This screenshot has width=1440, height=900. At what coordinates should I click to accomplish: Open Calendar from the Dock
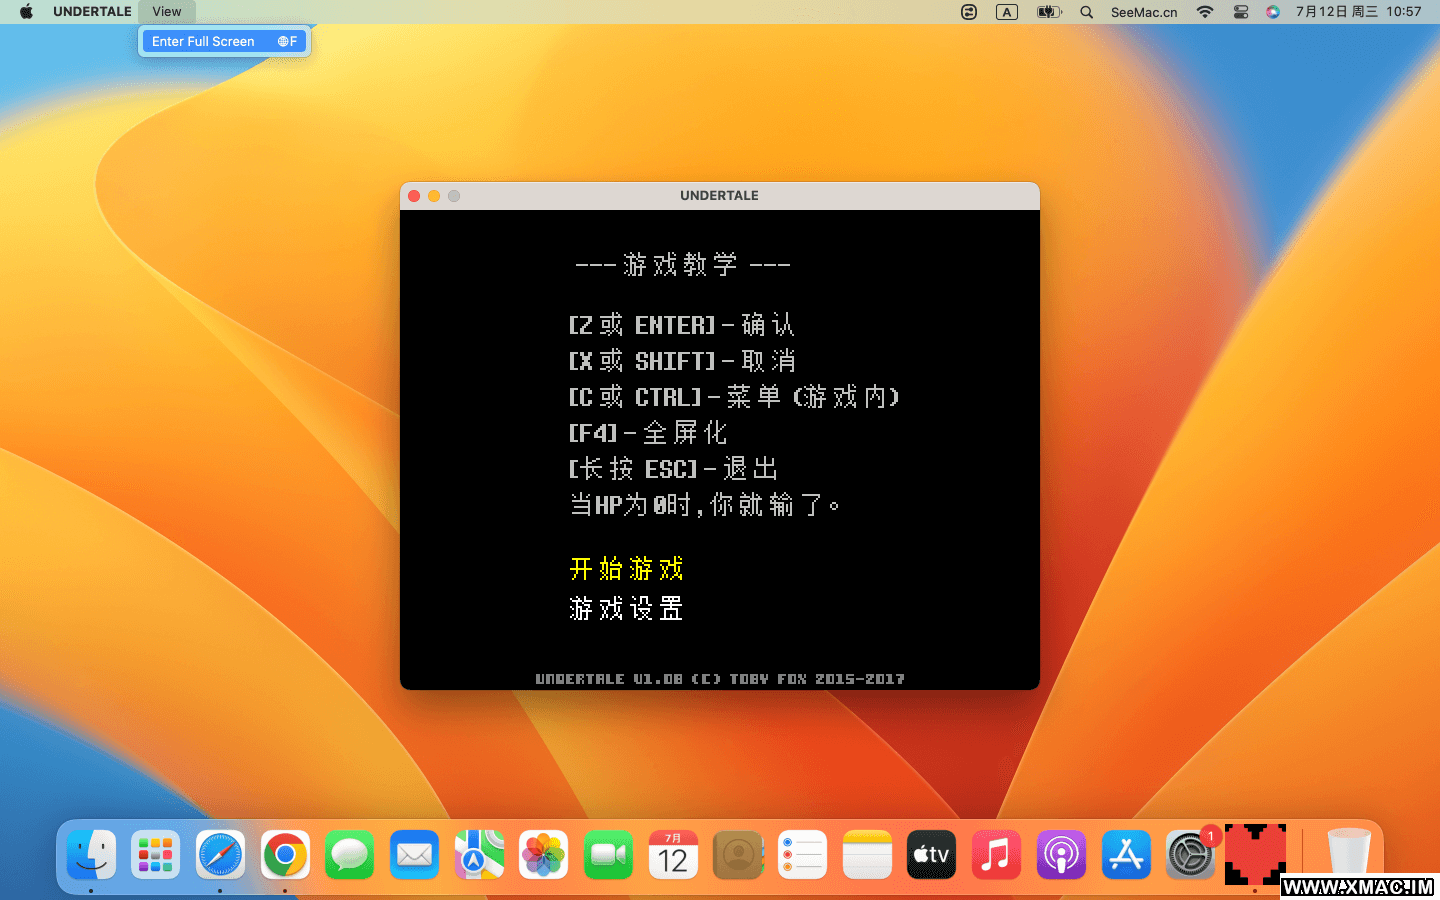[x=673, y=855]
